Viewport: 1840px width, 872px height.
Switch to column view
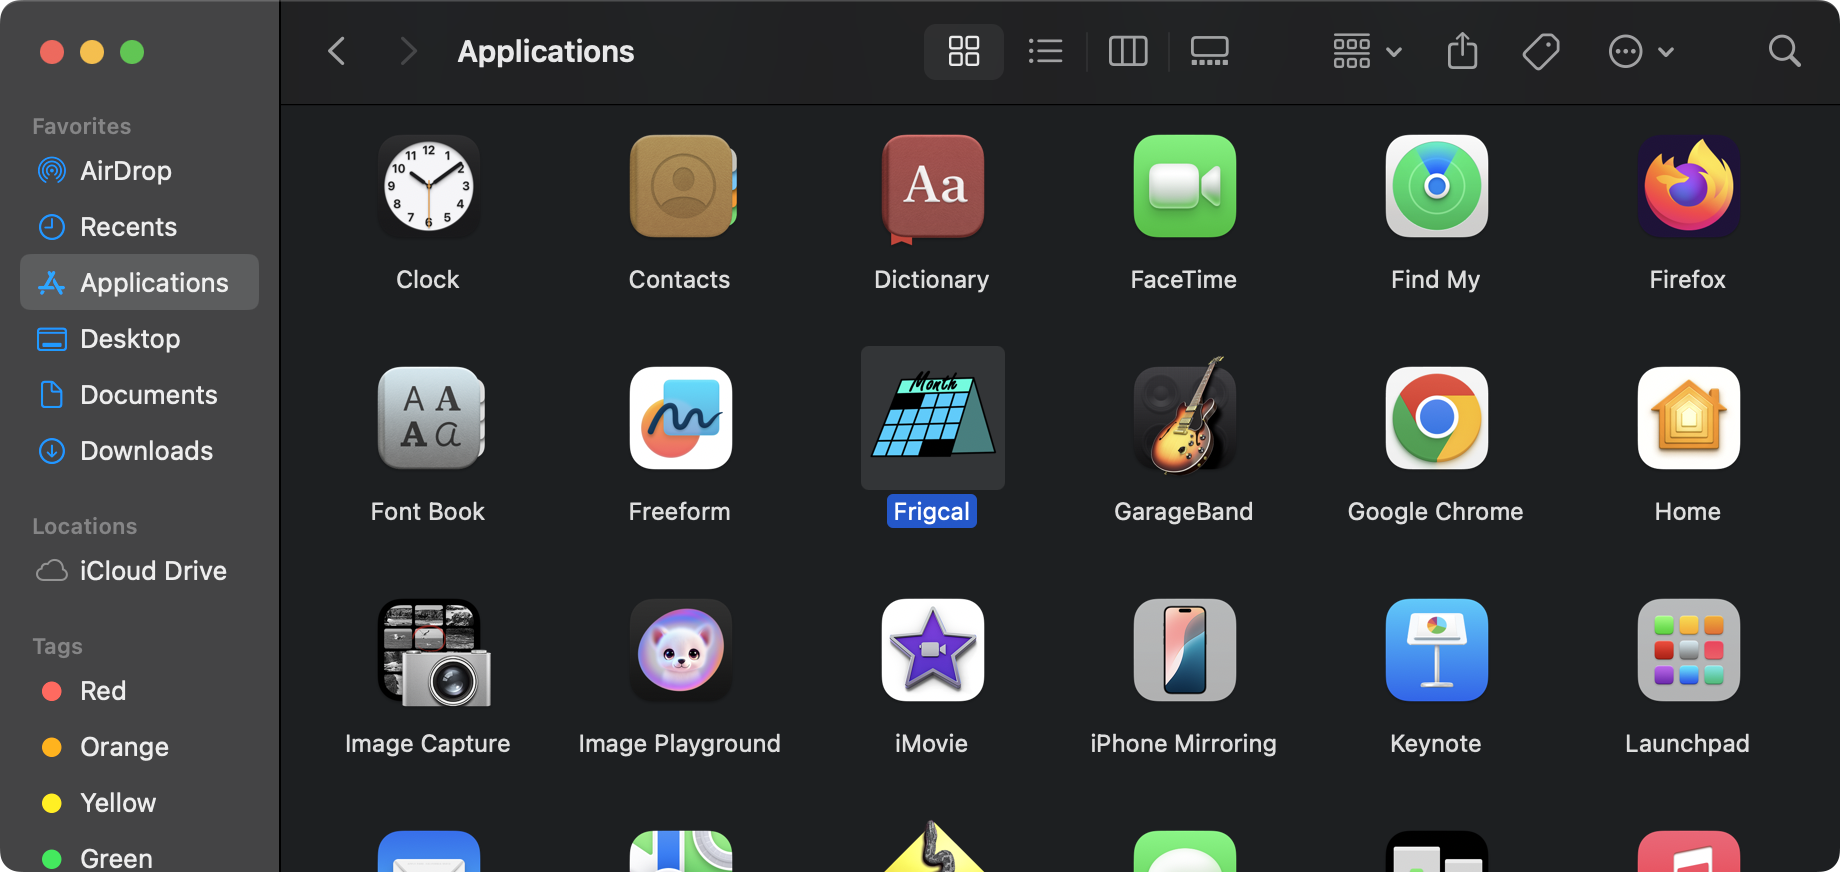[1128, 51]
